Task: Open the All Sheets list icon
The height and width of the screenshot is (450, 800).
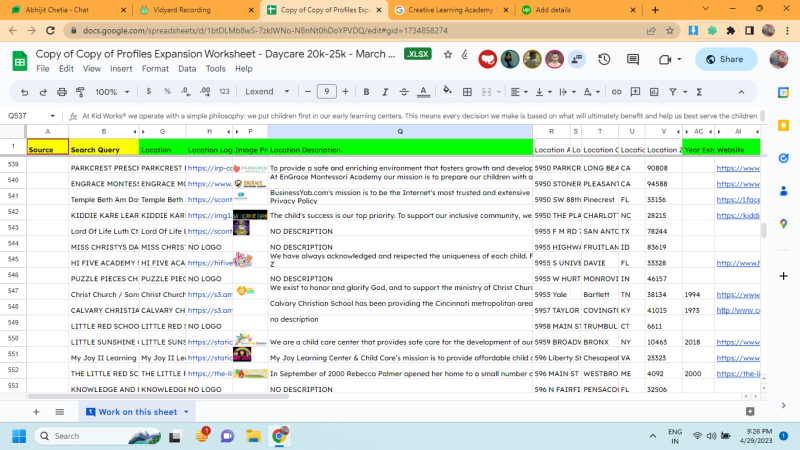Action: [x=60, y=412]
